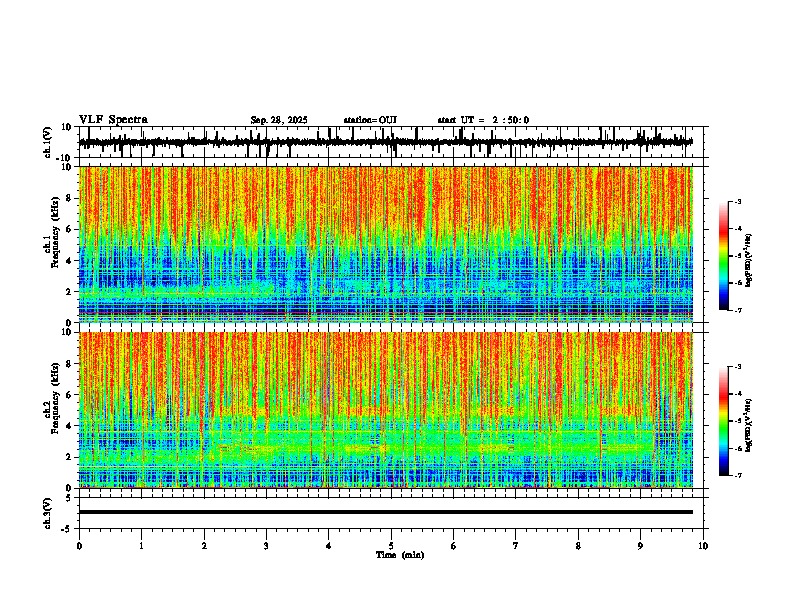Click time axis tick label "2"
The image size is (792, 612).
pyautogui.click(x=204, y=546)
